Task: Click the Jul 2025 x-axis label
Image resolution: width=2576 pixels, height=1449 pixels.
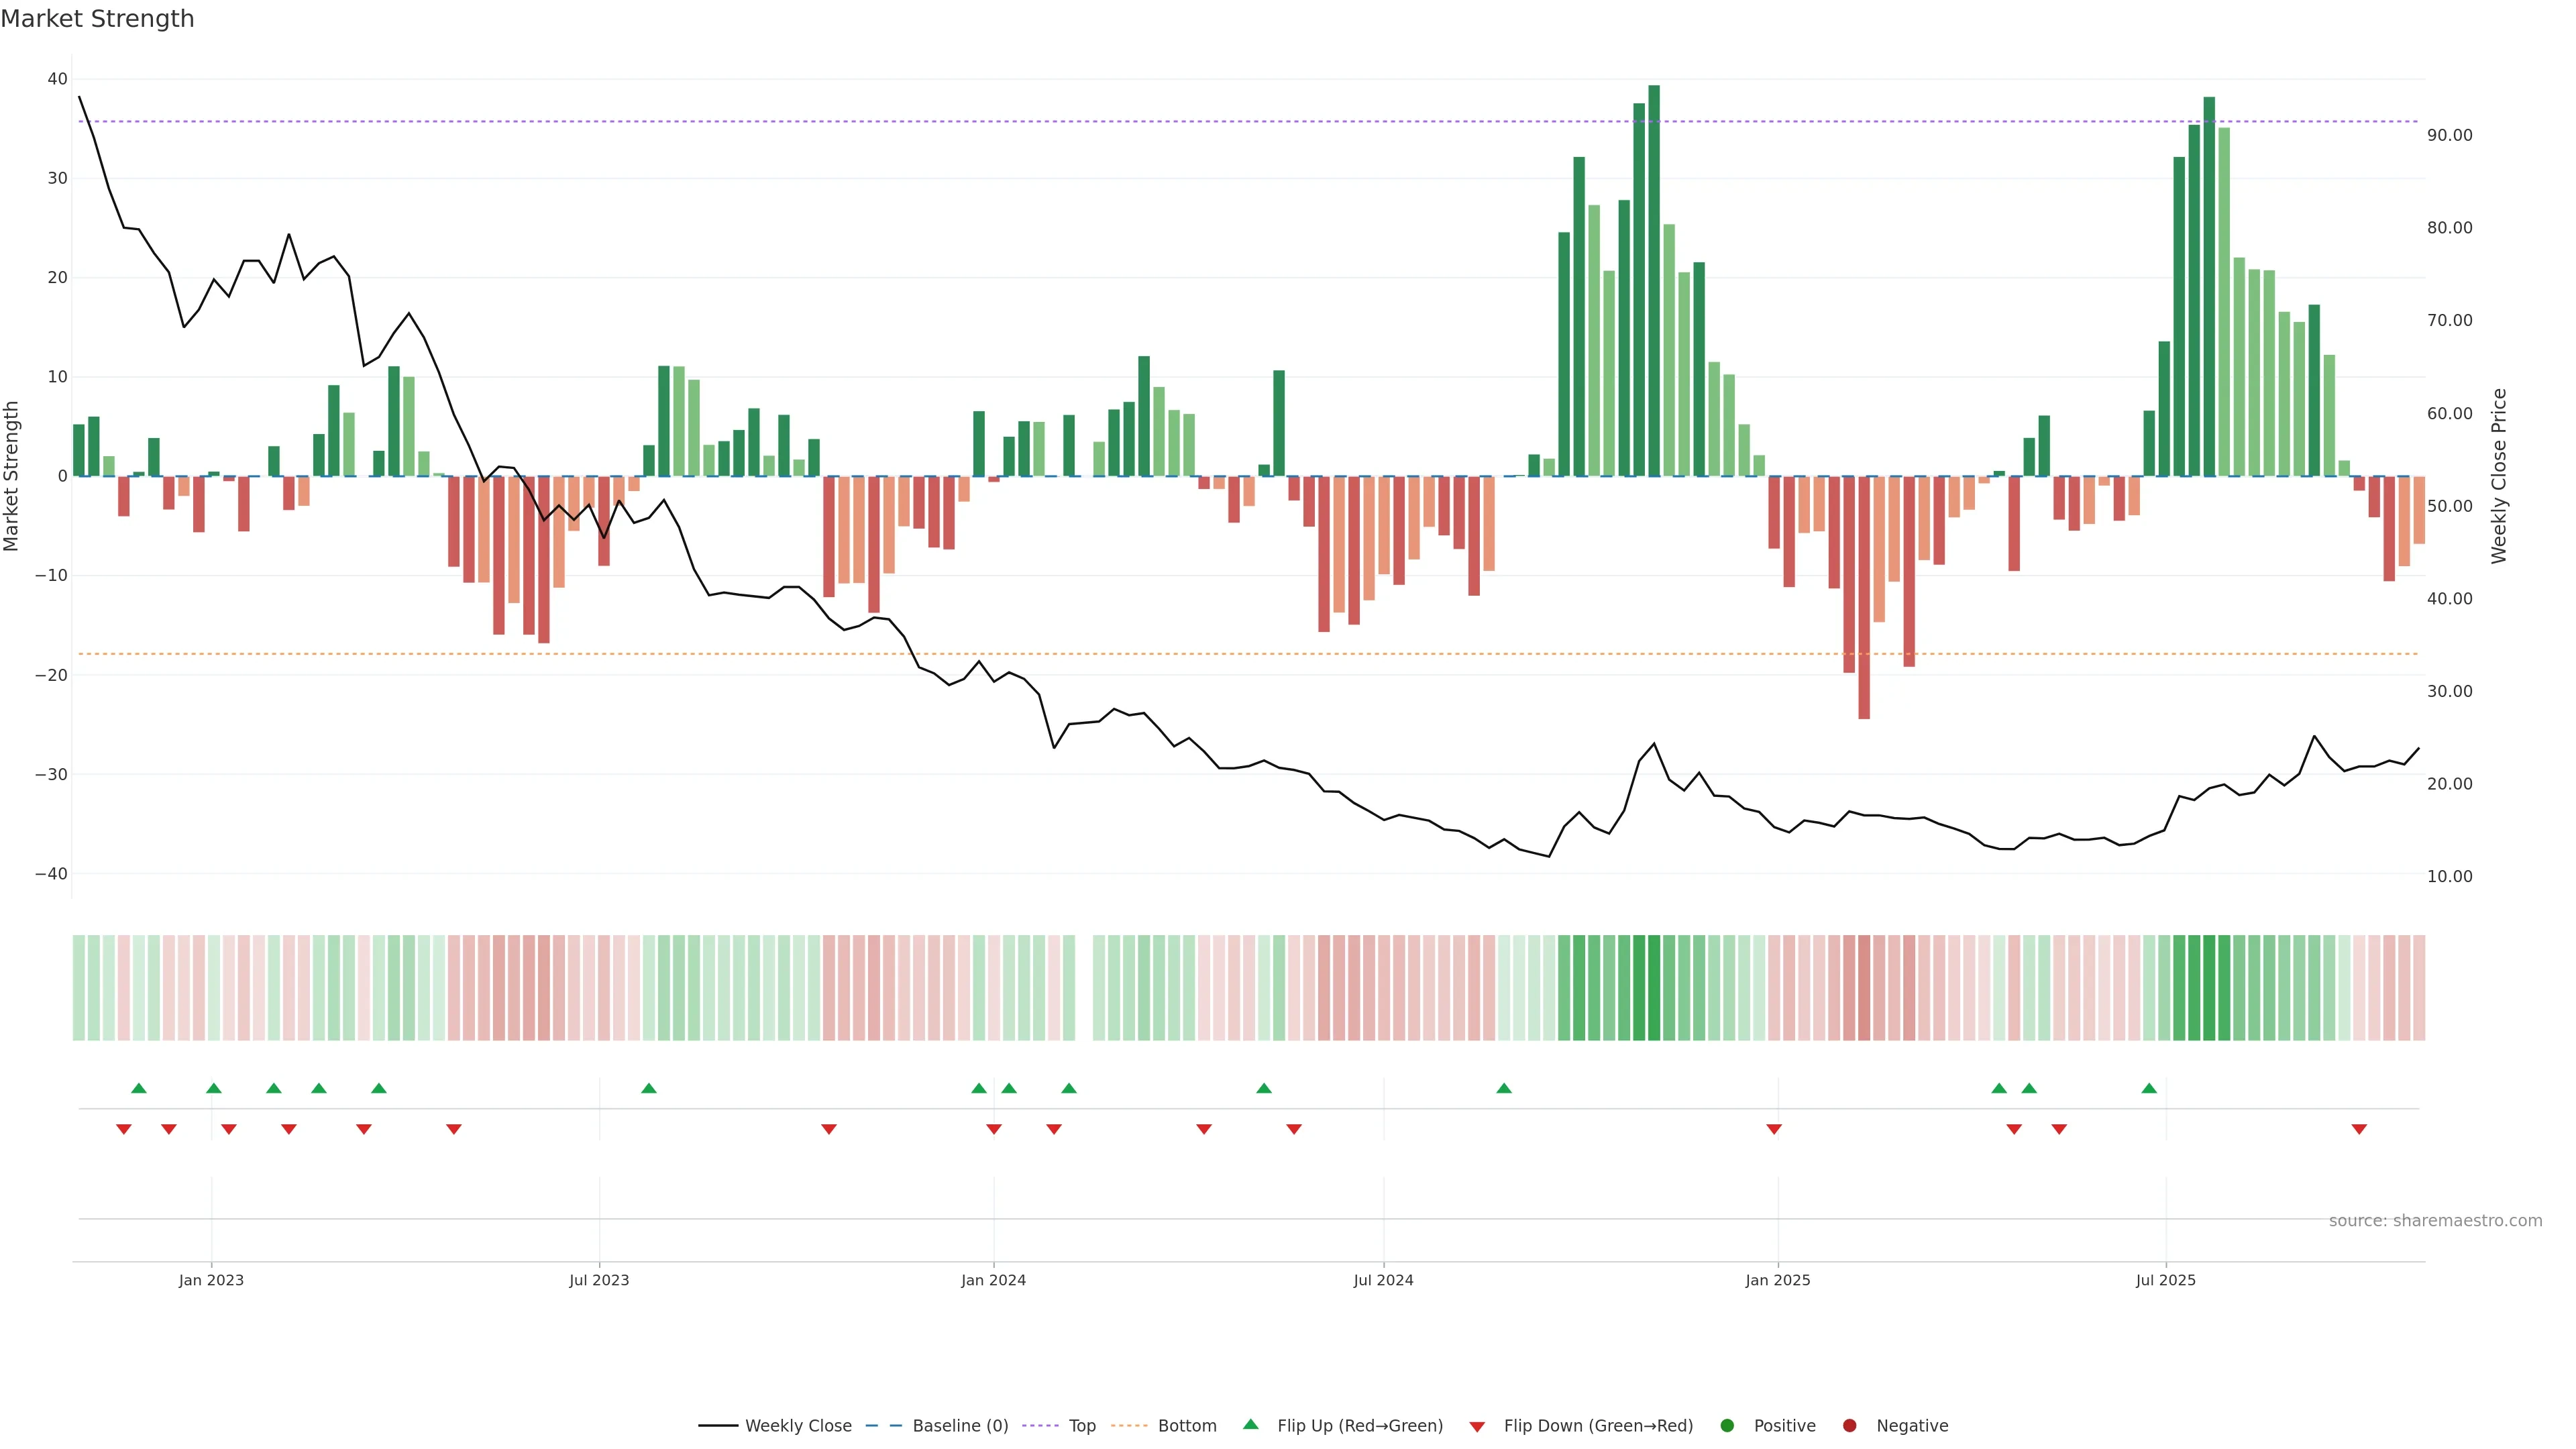Action: 2165,1280
